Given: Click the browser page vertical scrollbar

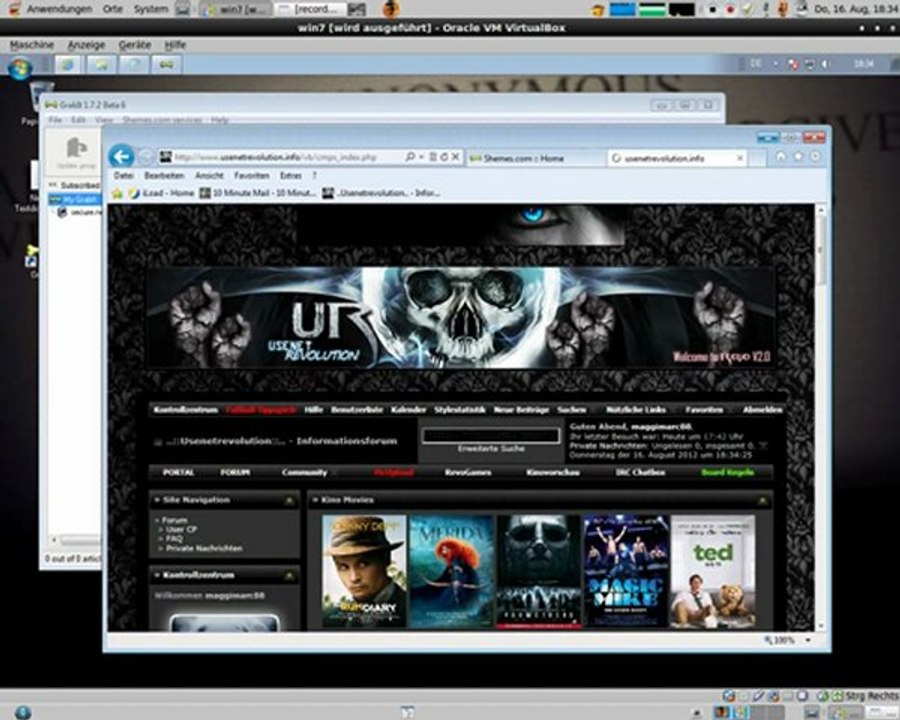Looking at the screenshot, I should pos(821,417).
